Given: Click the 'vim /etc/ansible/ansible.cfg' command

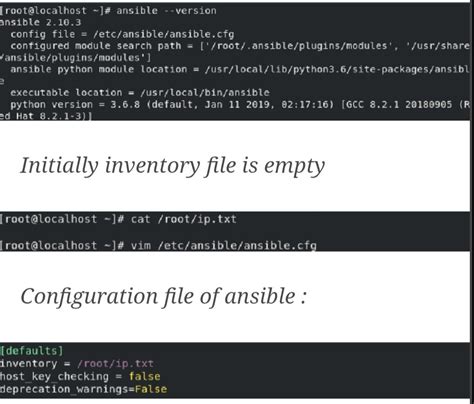Looking at the screenshot, I should (x=224, y=246).
